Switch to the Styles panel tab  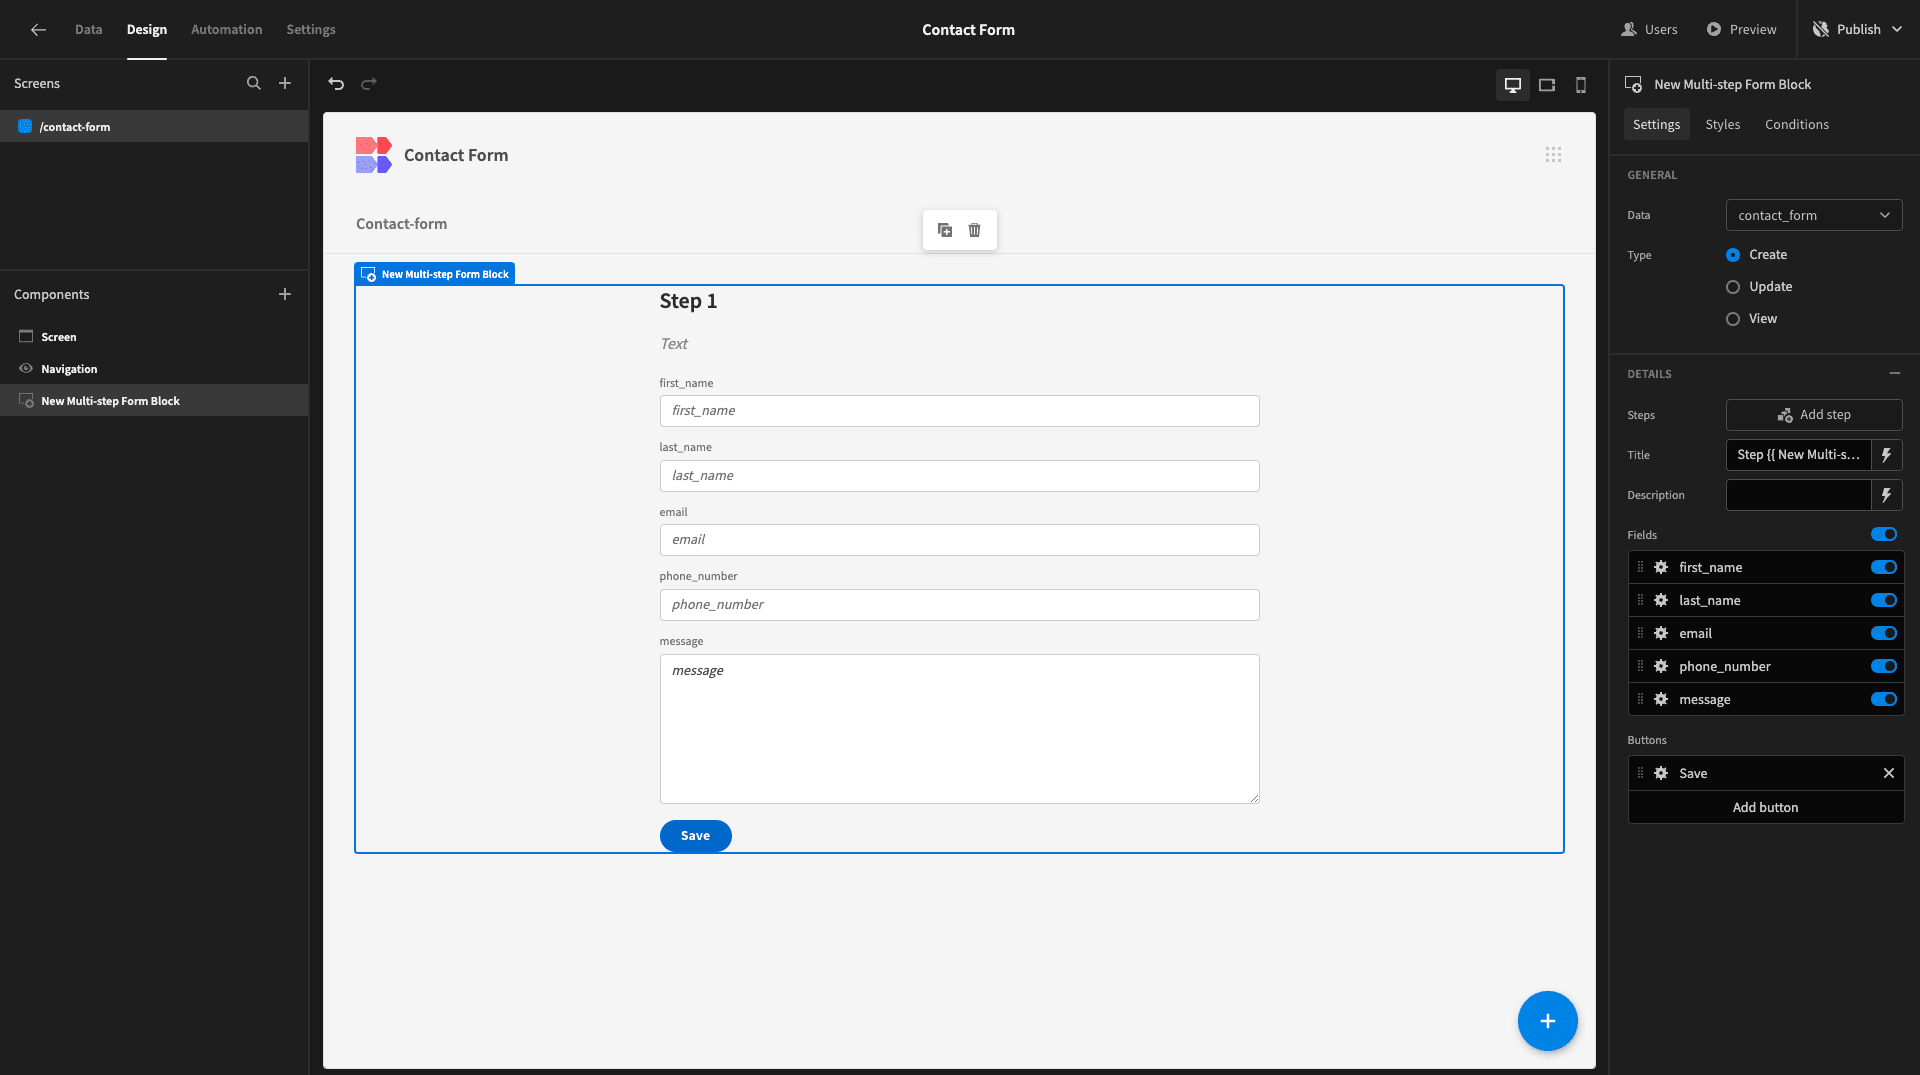pyautogui.click(x=1722, y=124)
